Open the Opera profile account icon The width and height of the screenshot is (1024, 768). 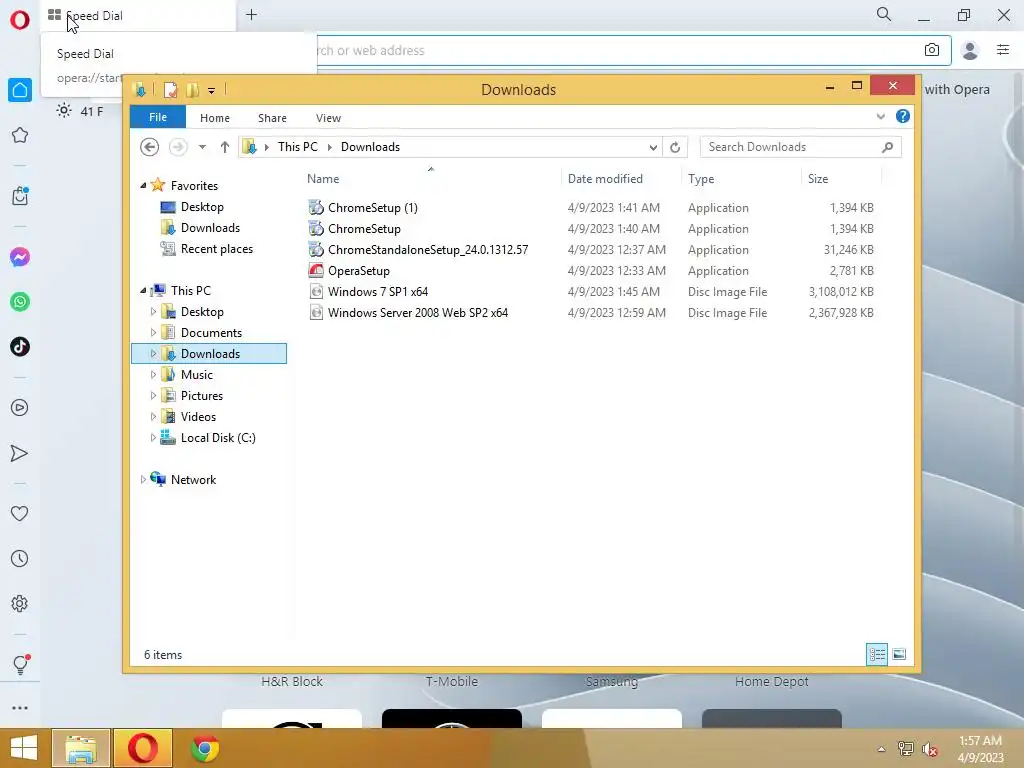coord(970,50)
